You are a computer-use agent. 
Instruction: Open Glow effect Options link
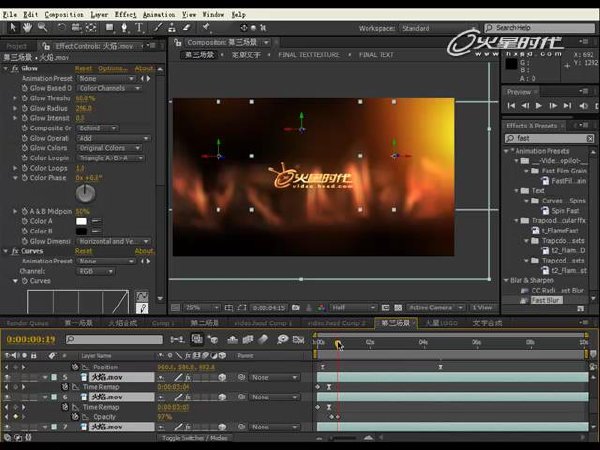[x=112, y=68]
